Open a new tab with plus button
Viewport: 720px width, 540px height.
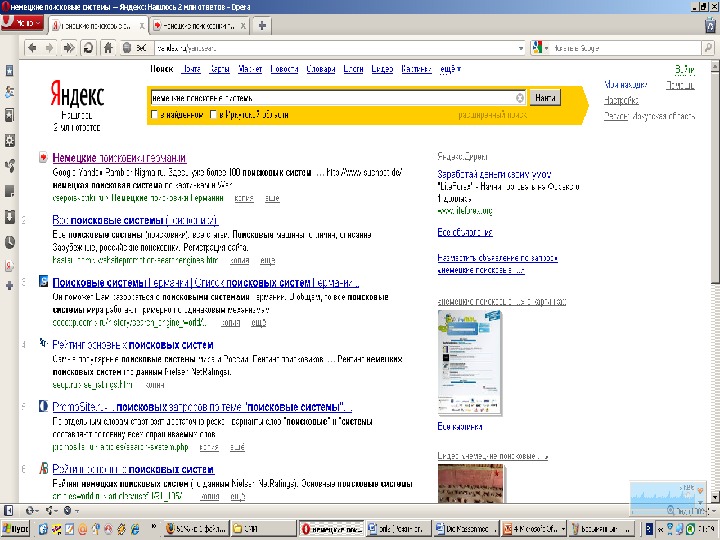pos(262,26)
